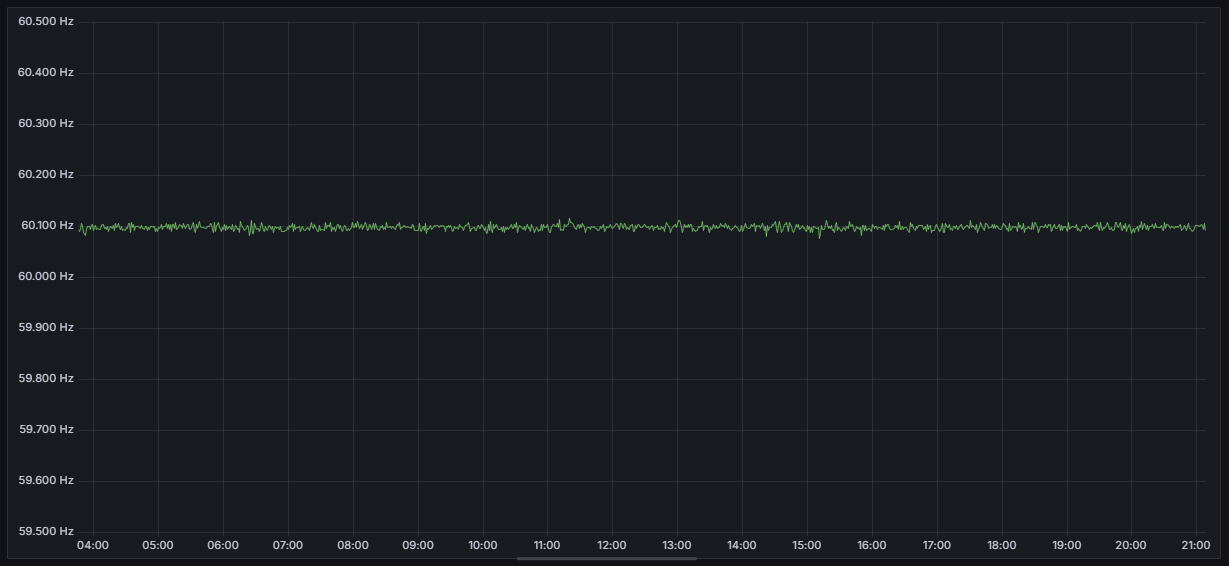
Task: Click the 04:00 time label
Action: pos(93,545)
